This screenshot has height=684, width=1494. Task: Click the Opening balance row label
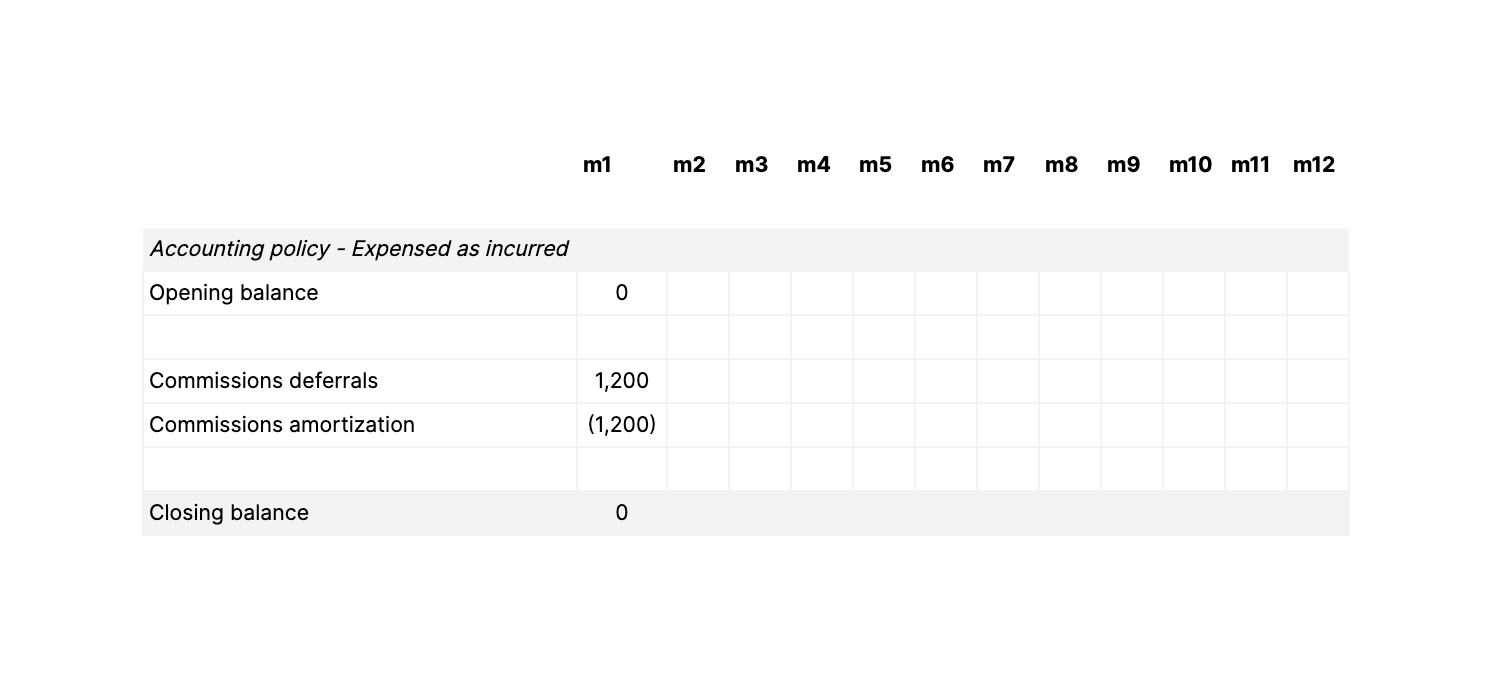234,293
